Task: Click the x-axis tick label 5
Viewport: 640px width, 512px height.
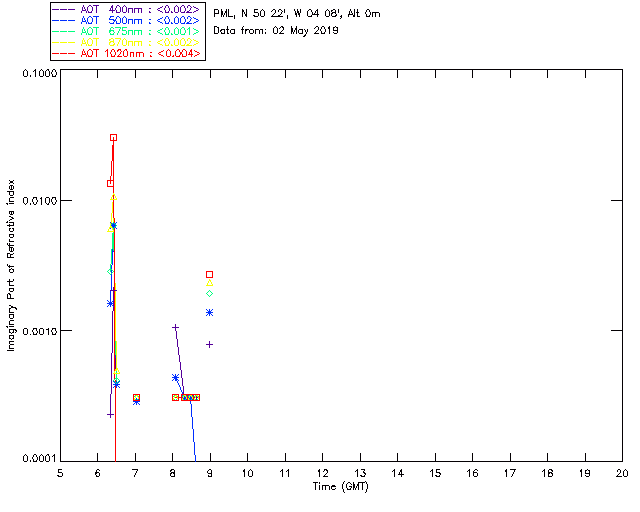Action: coord(60,473)
